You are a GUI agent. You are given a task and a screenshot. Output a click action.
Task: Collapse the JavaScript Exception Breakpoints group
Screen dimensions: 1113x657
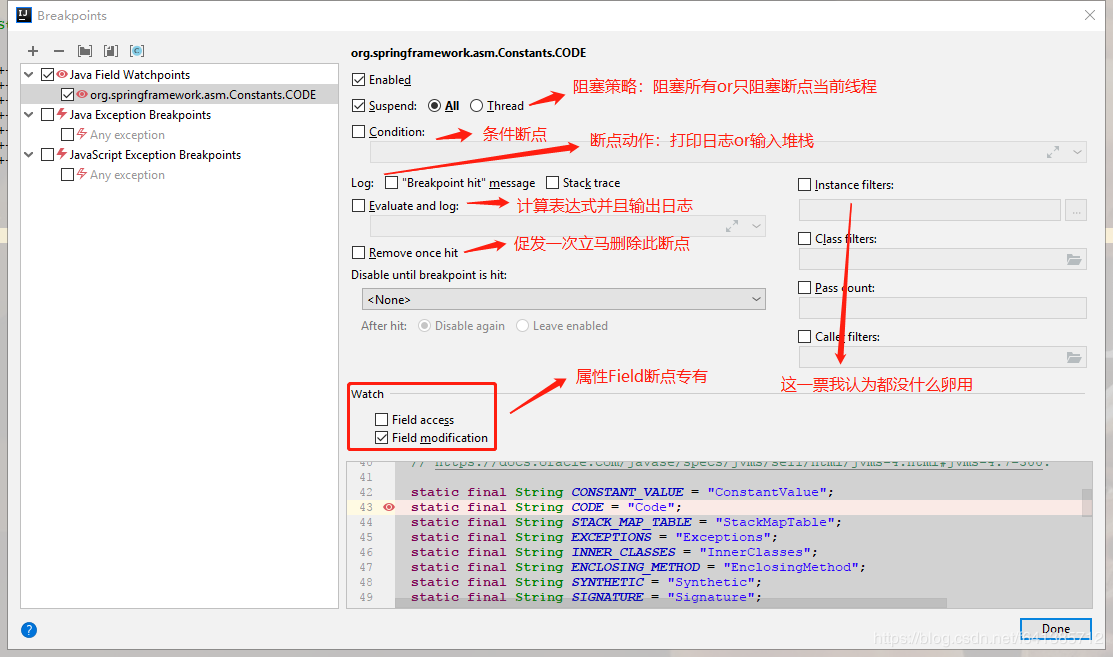coord(29,155)
